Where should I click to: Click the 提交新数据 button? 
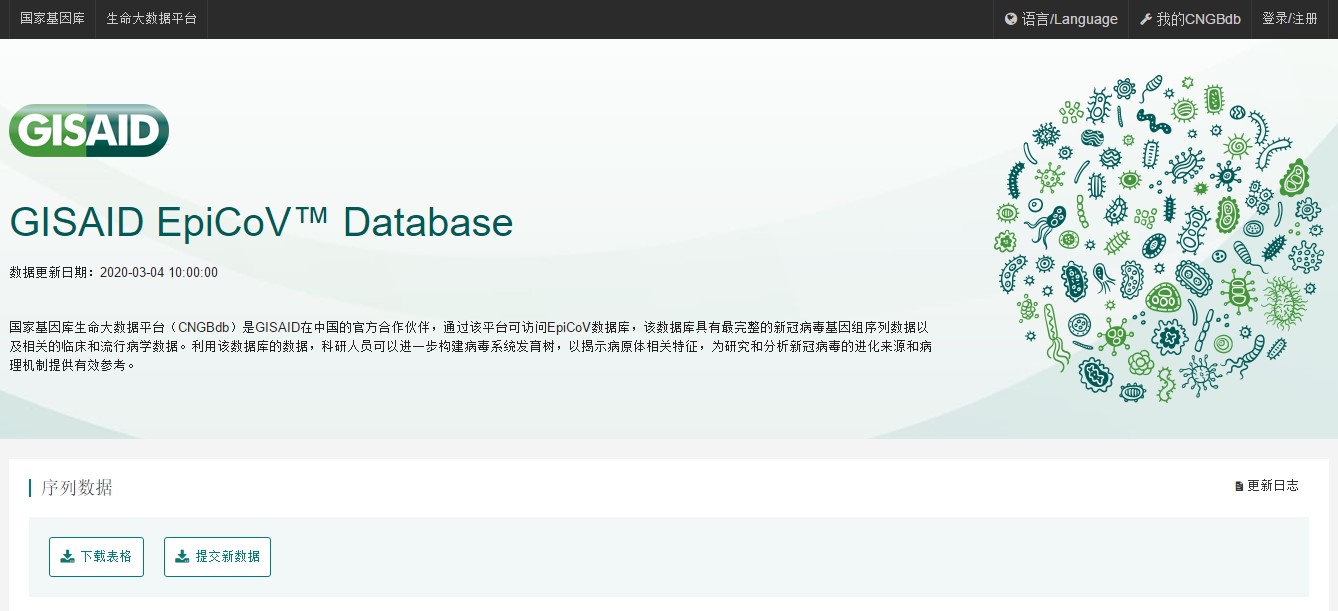coord(217,557)
